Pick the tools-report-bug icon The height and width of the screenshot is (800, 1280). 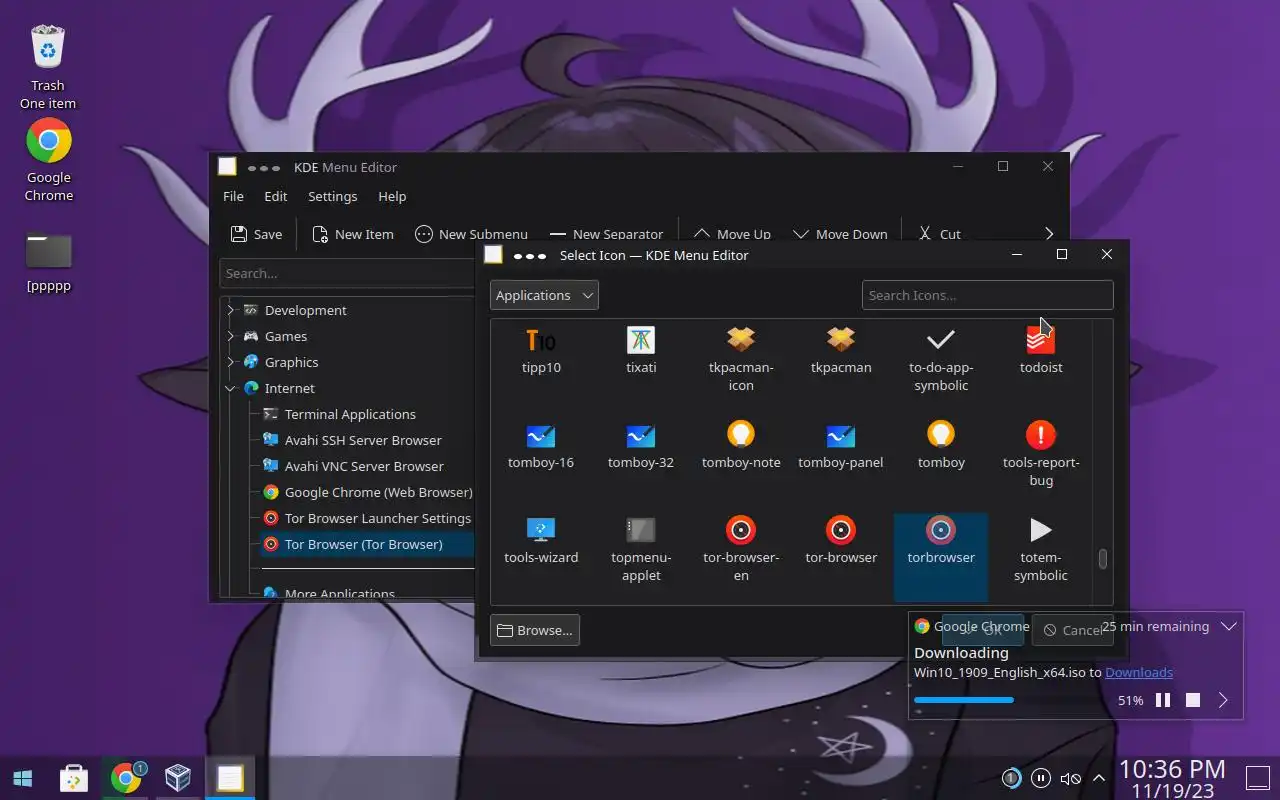pyautogui.click(x=1041, y=435)
